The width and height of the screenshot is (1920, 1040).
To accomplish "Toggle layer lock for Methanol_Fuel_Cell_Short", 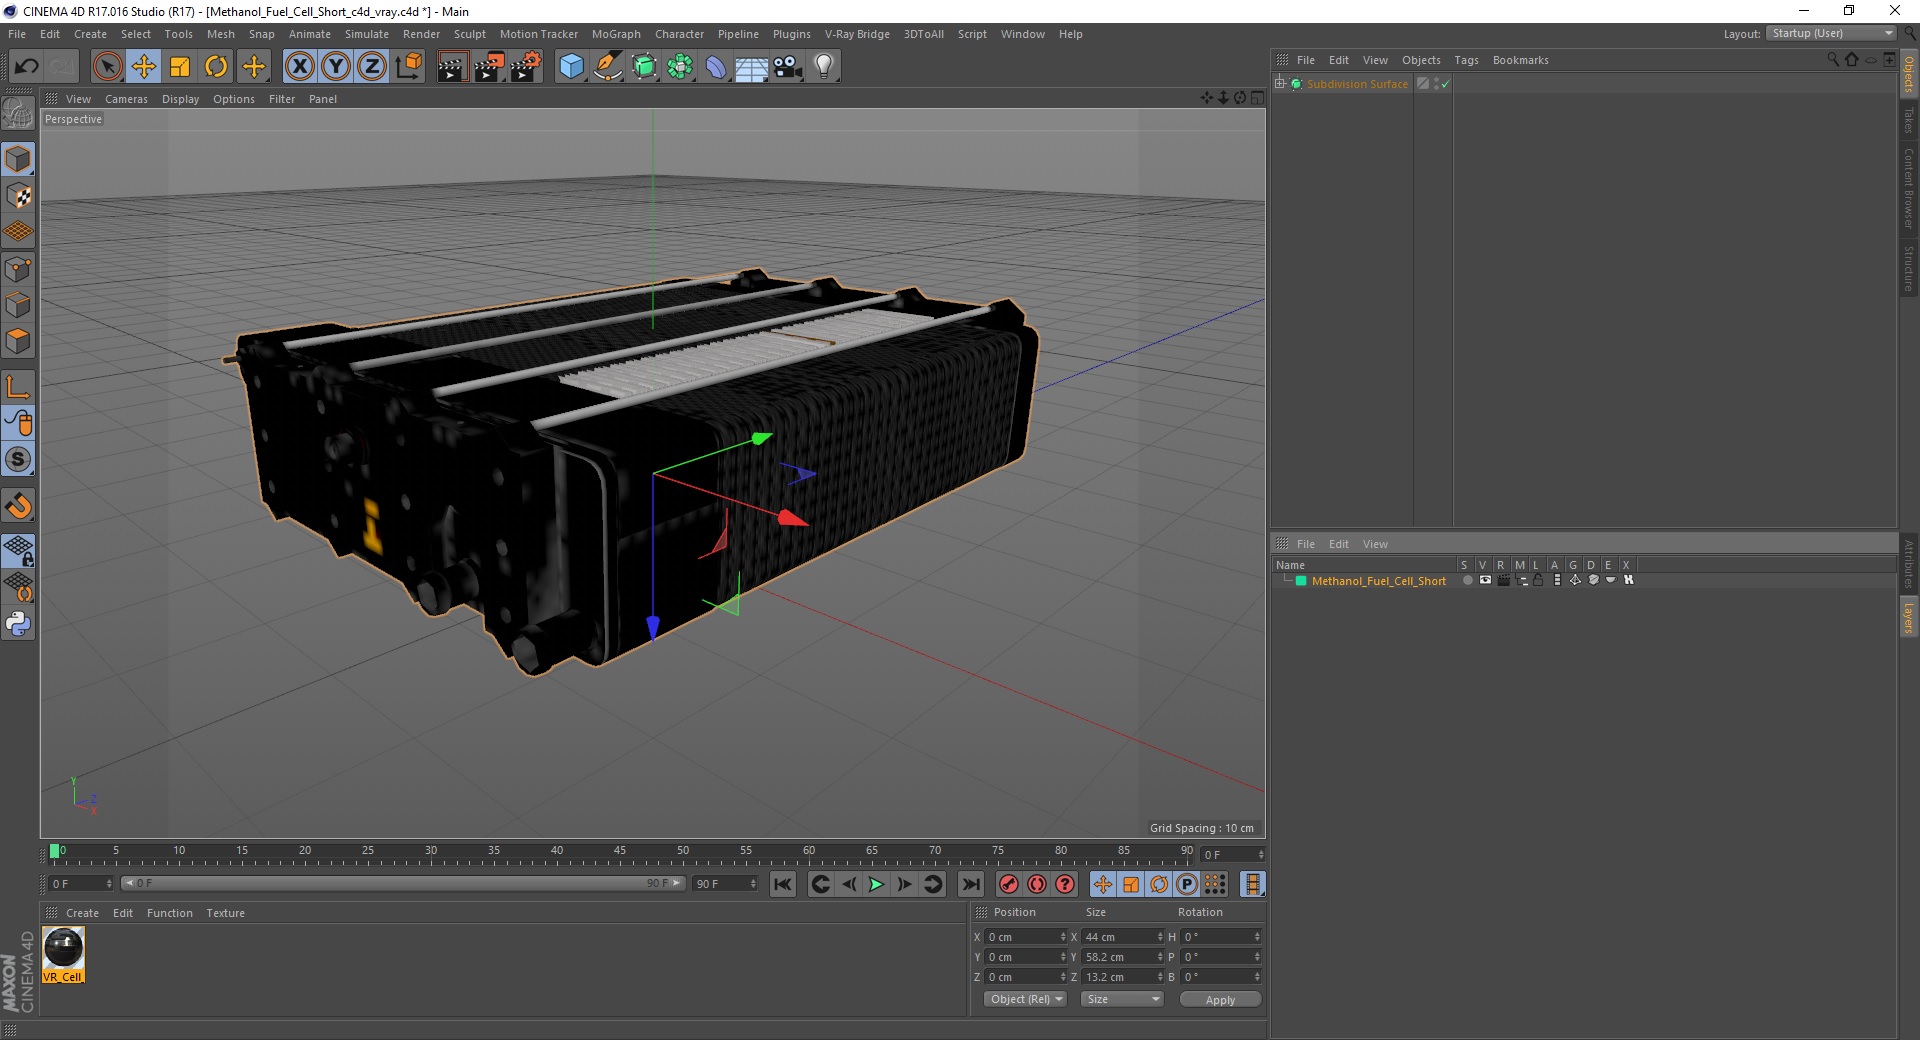I will (1539, 580).
